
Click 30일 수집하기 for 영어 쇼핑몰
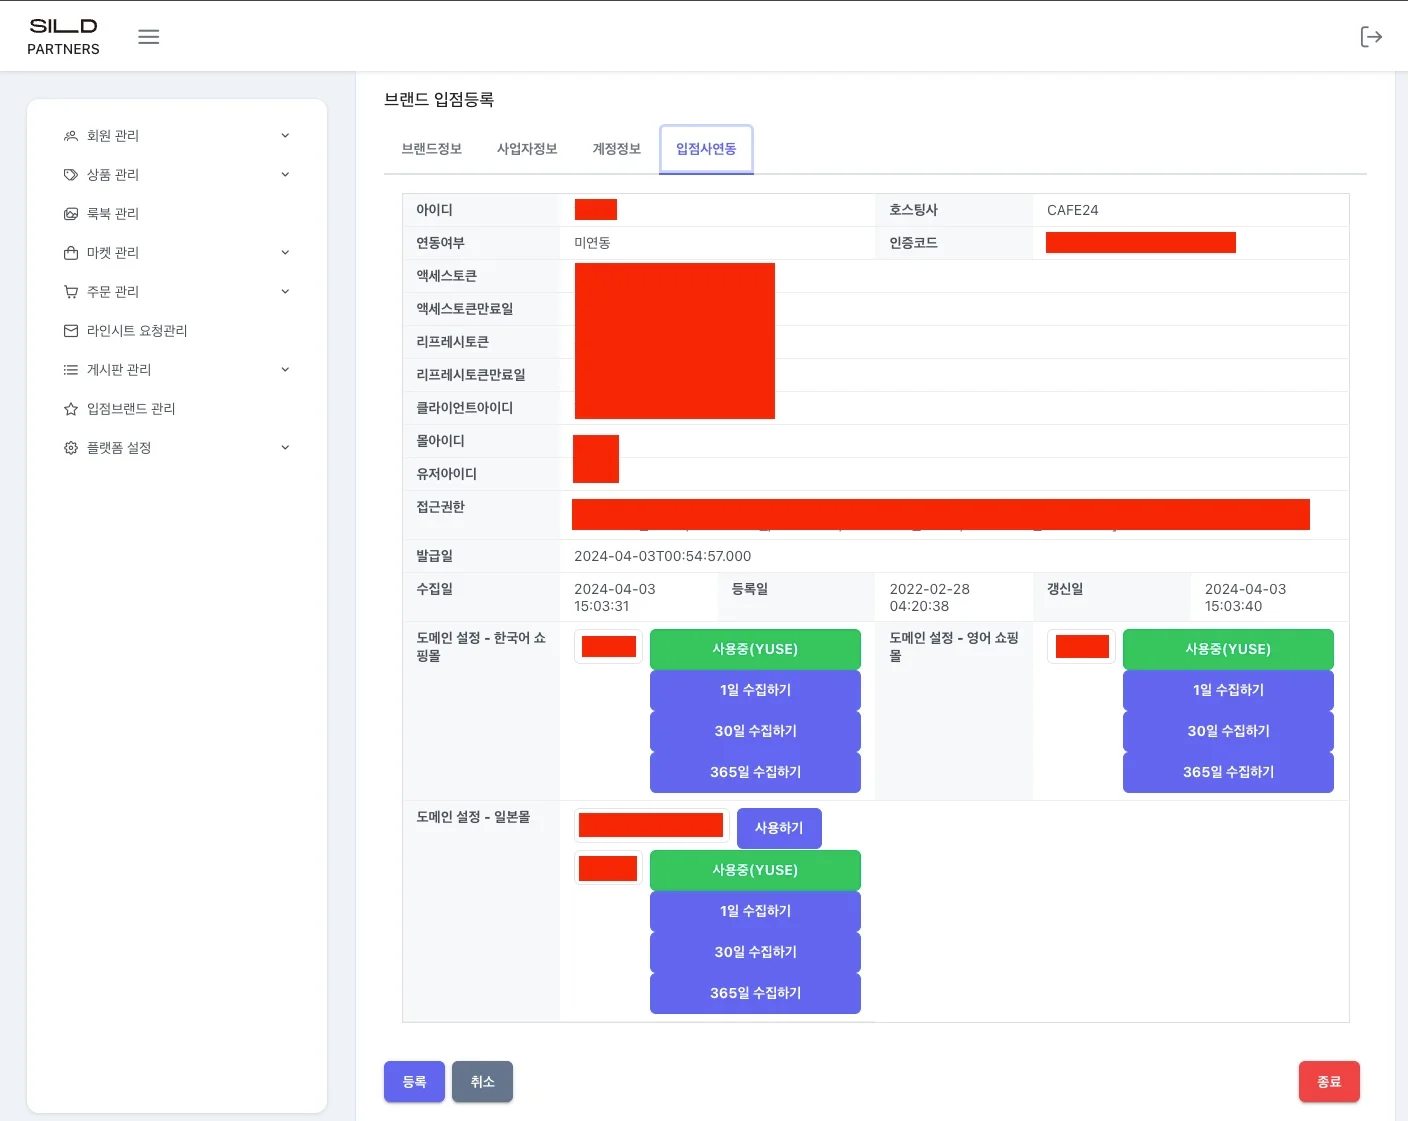[1228, 731]
